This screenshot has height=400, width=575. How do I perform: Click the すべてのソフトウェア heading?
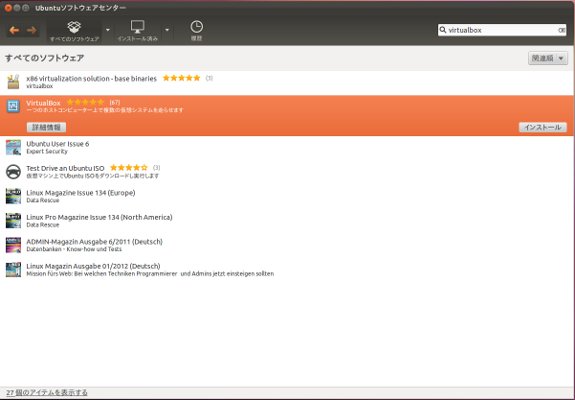[x=45, y=58]
